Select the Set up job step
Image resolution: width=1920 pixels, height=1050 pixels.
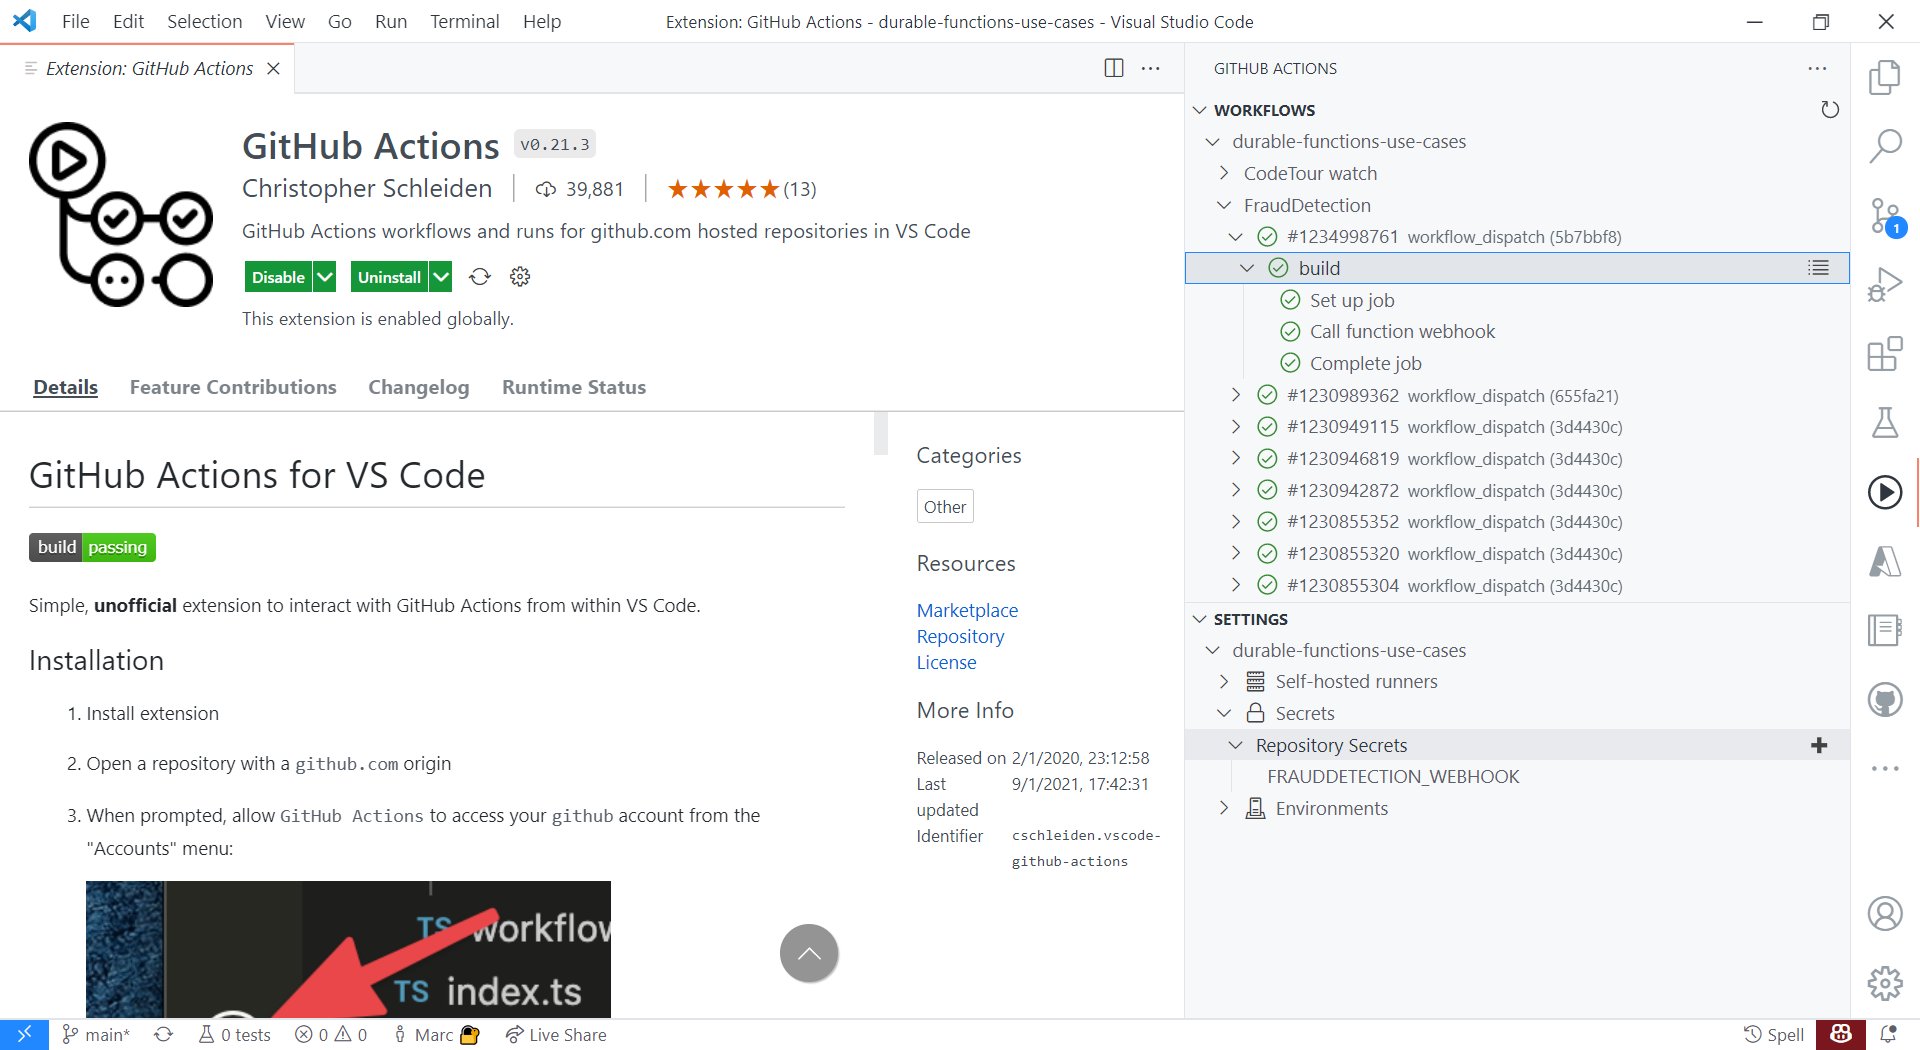pos(1352,300)
